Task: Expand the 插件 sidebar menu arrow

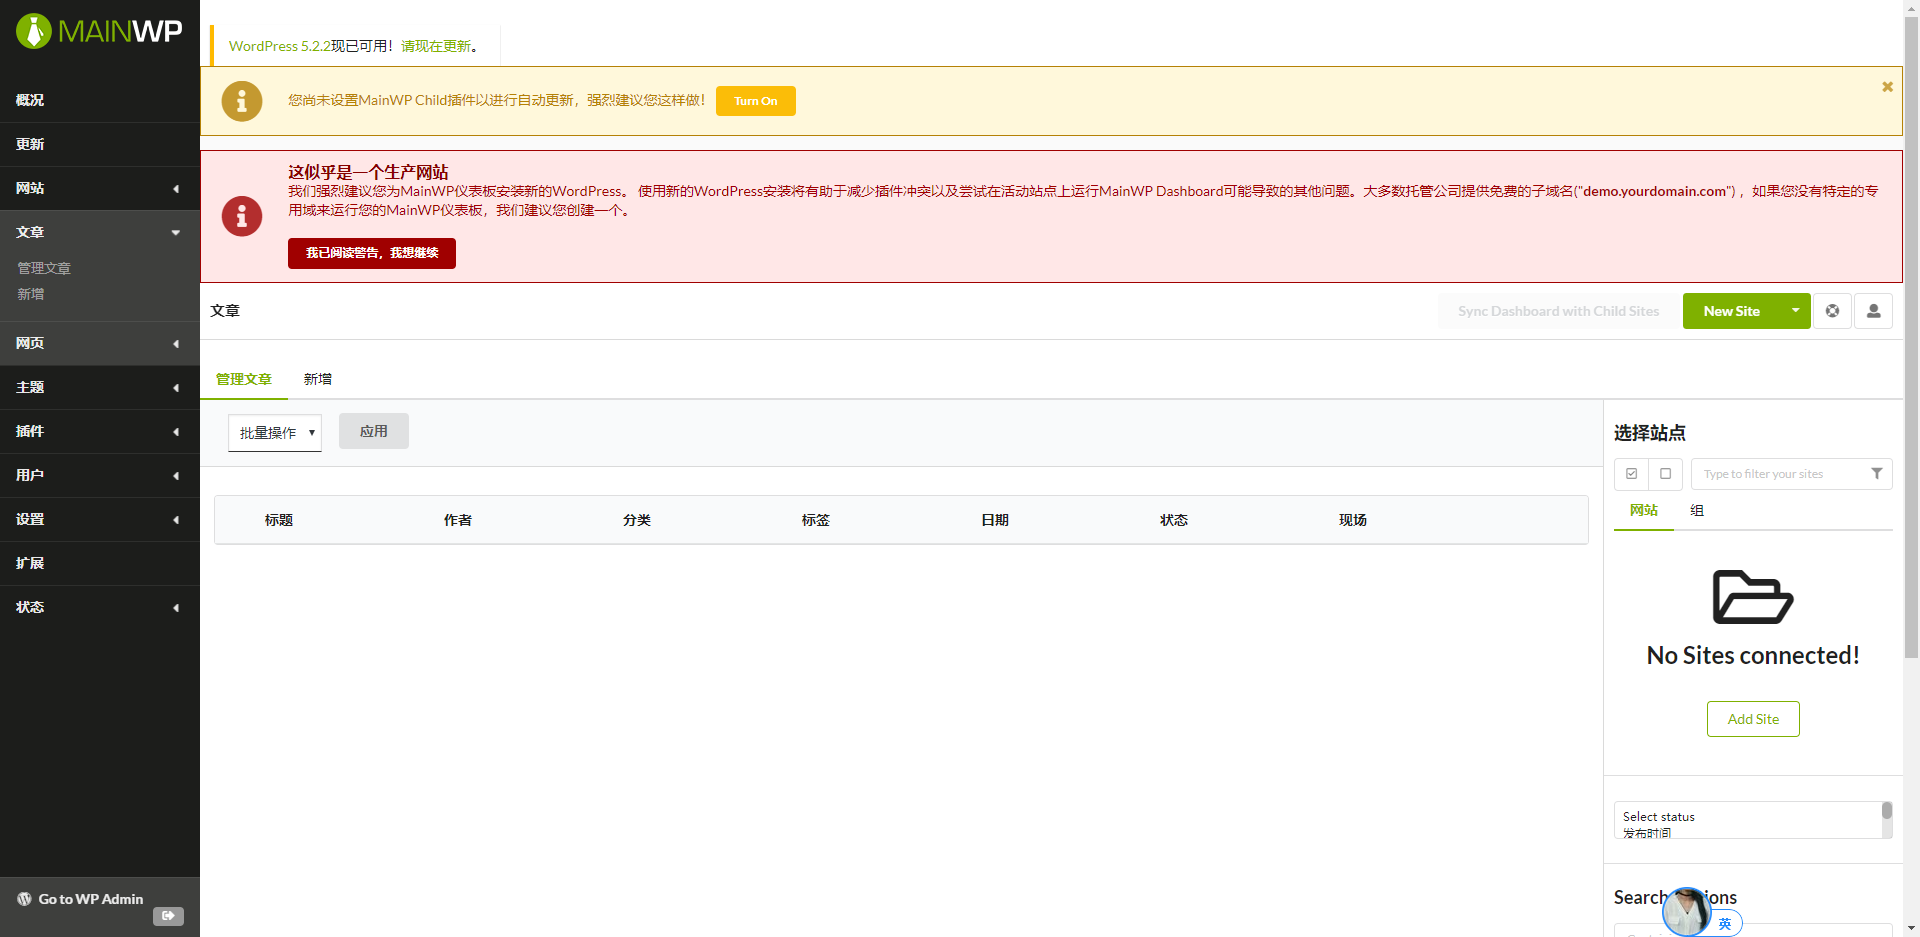Action: click(x=176, y=432)
